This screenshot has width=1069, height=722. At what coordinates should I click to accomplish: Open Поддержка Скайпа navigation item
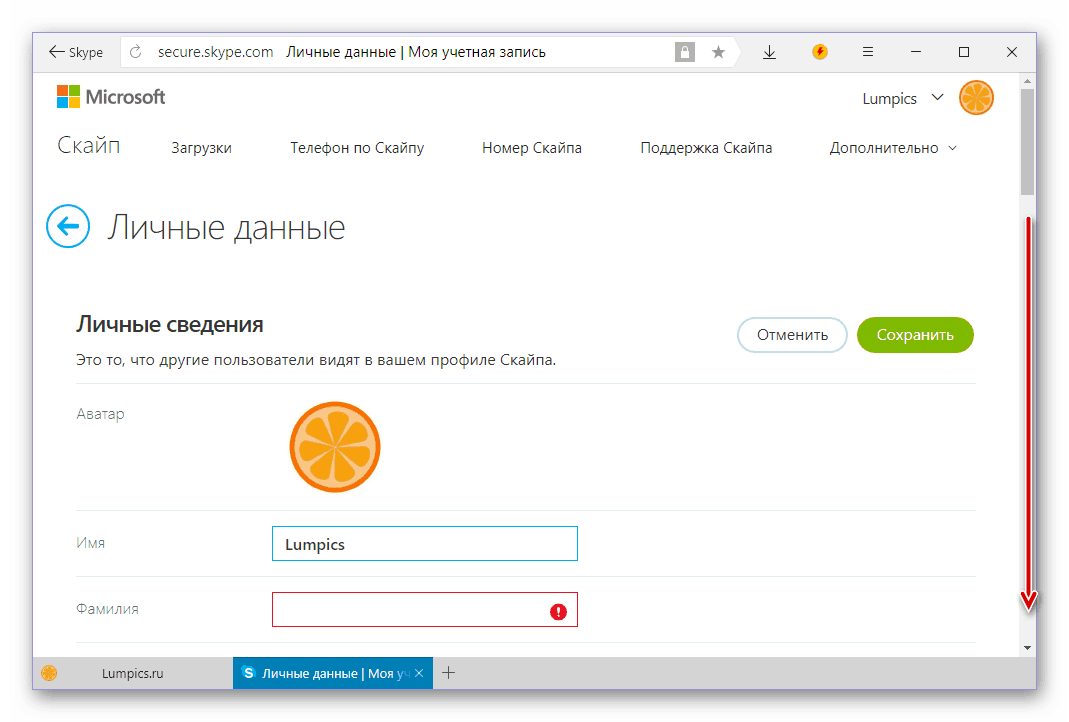tap(706, 148)
